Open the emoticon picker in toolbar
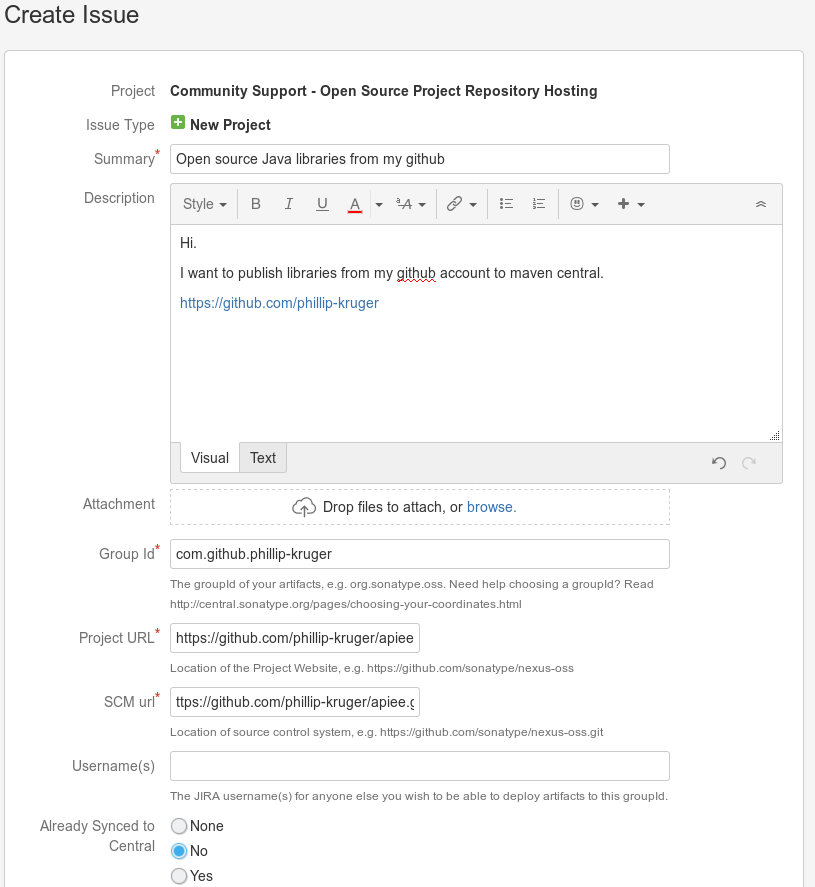This screenshot has height=887, width=815. coord(577,204)
